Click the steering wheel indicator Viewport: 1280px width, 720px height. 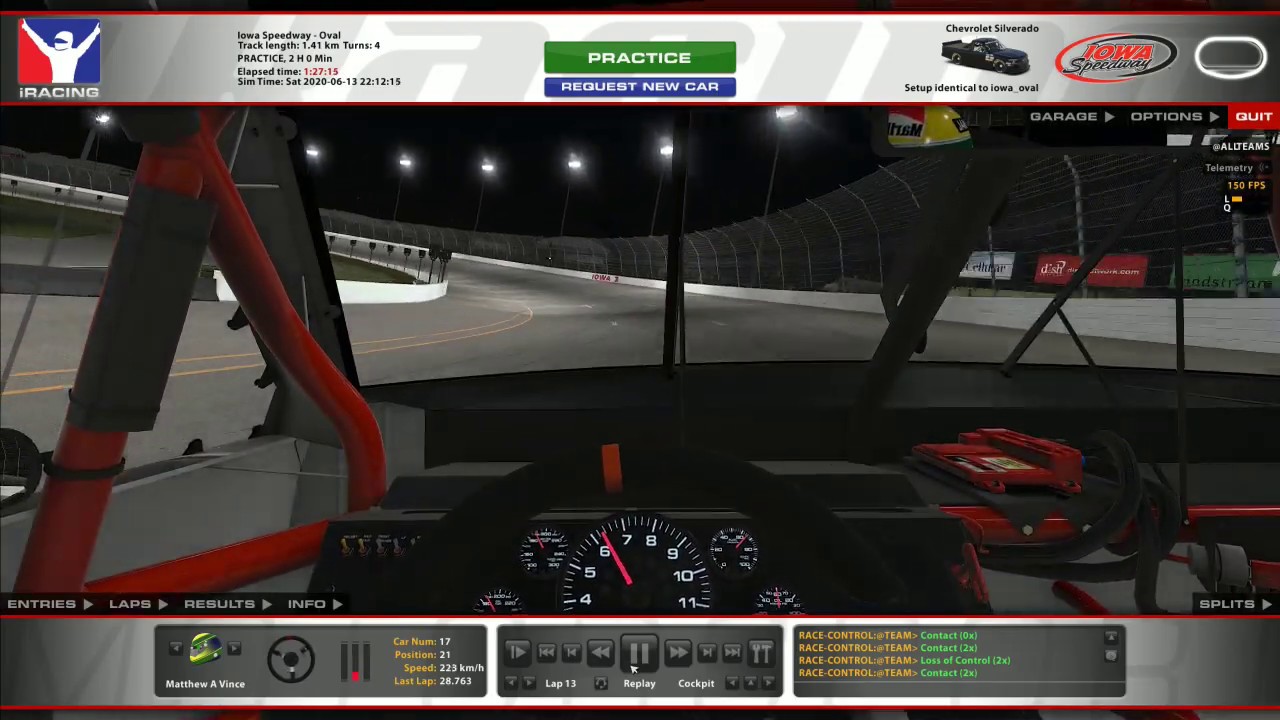click(x=291, y=660)
